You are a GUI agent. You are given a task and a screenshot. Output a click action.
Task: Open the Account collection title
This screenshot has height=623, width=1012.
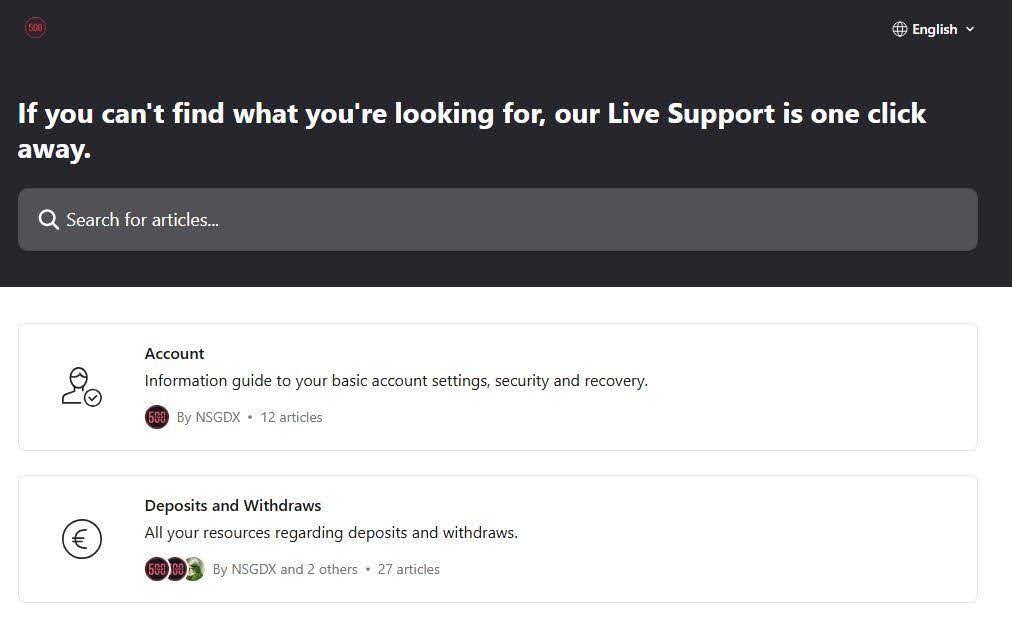coord(174,353)
